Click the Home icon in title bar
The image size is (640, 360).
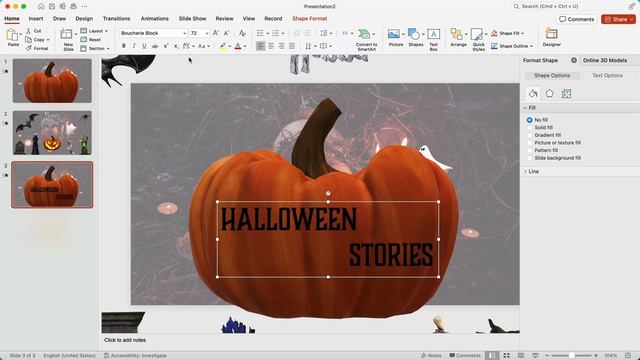pos(41,7)
